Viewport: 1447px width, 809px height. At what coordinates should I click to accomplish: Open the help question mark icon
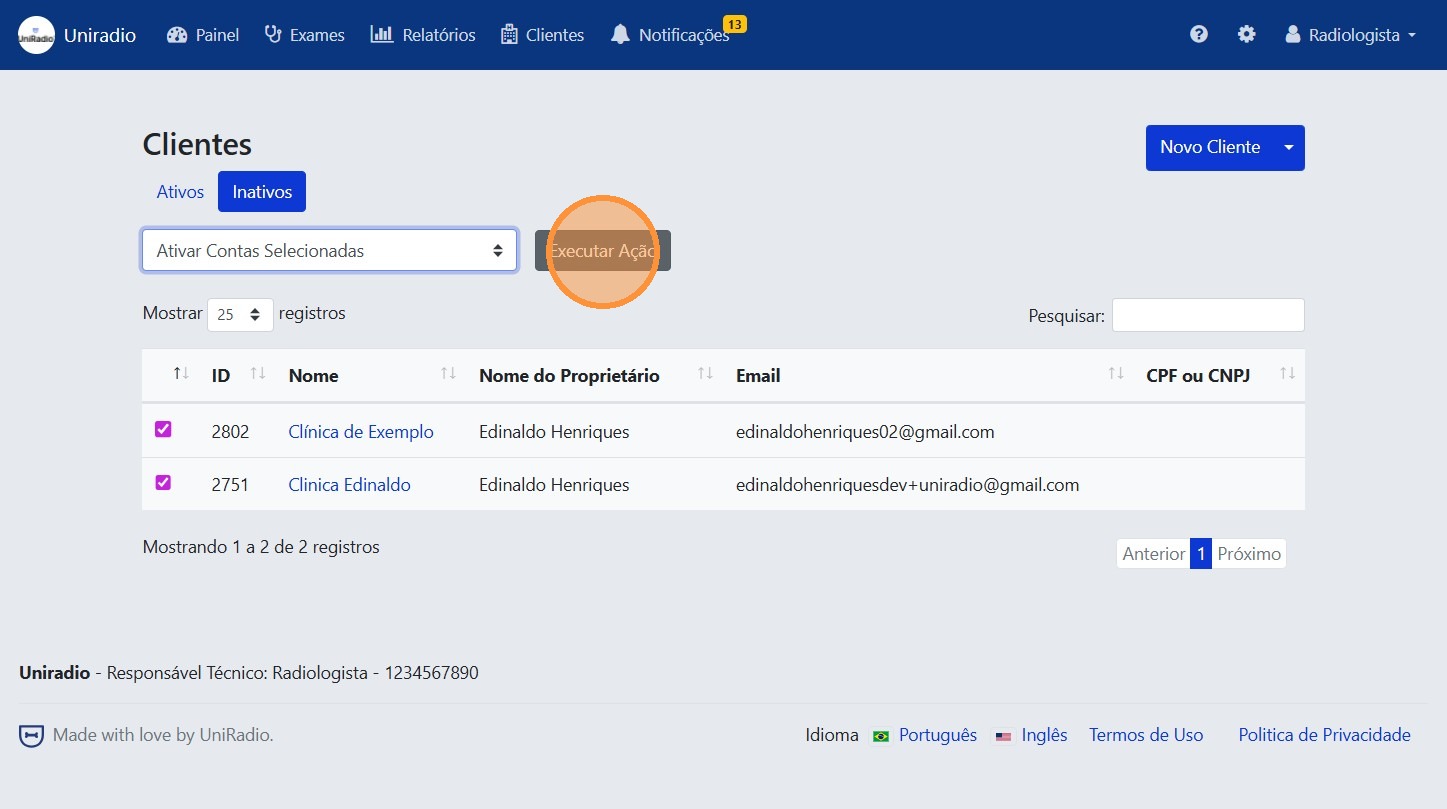(1198, 35)
